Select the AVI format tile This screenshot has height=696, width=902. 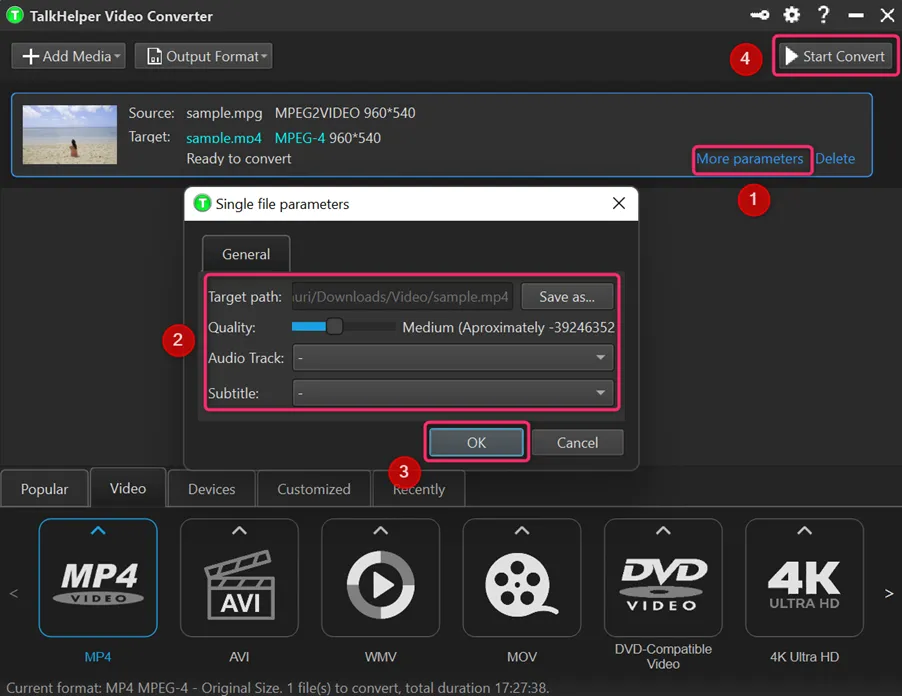pos(239,578)
